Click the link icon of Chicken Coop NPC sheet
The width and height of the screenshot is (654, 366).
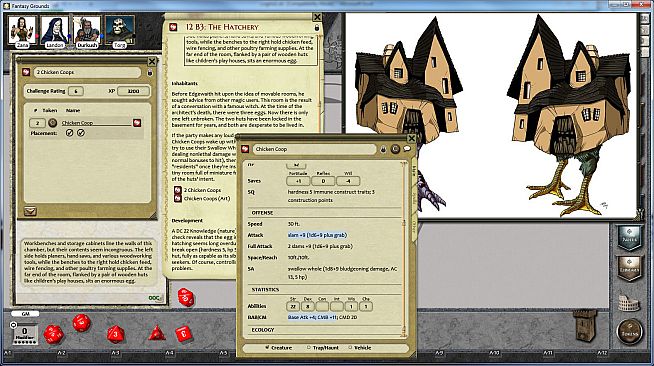(x=245, y=149)
